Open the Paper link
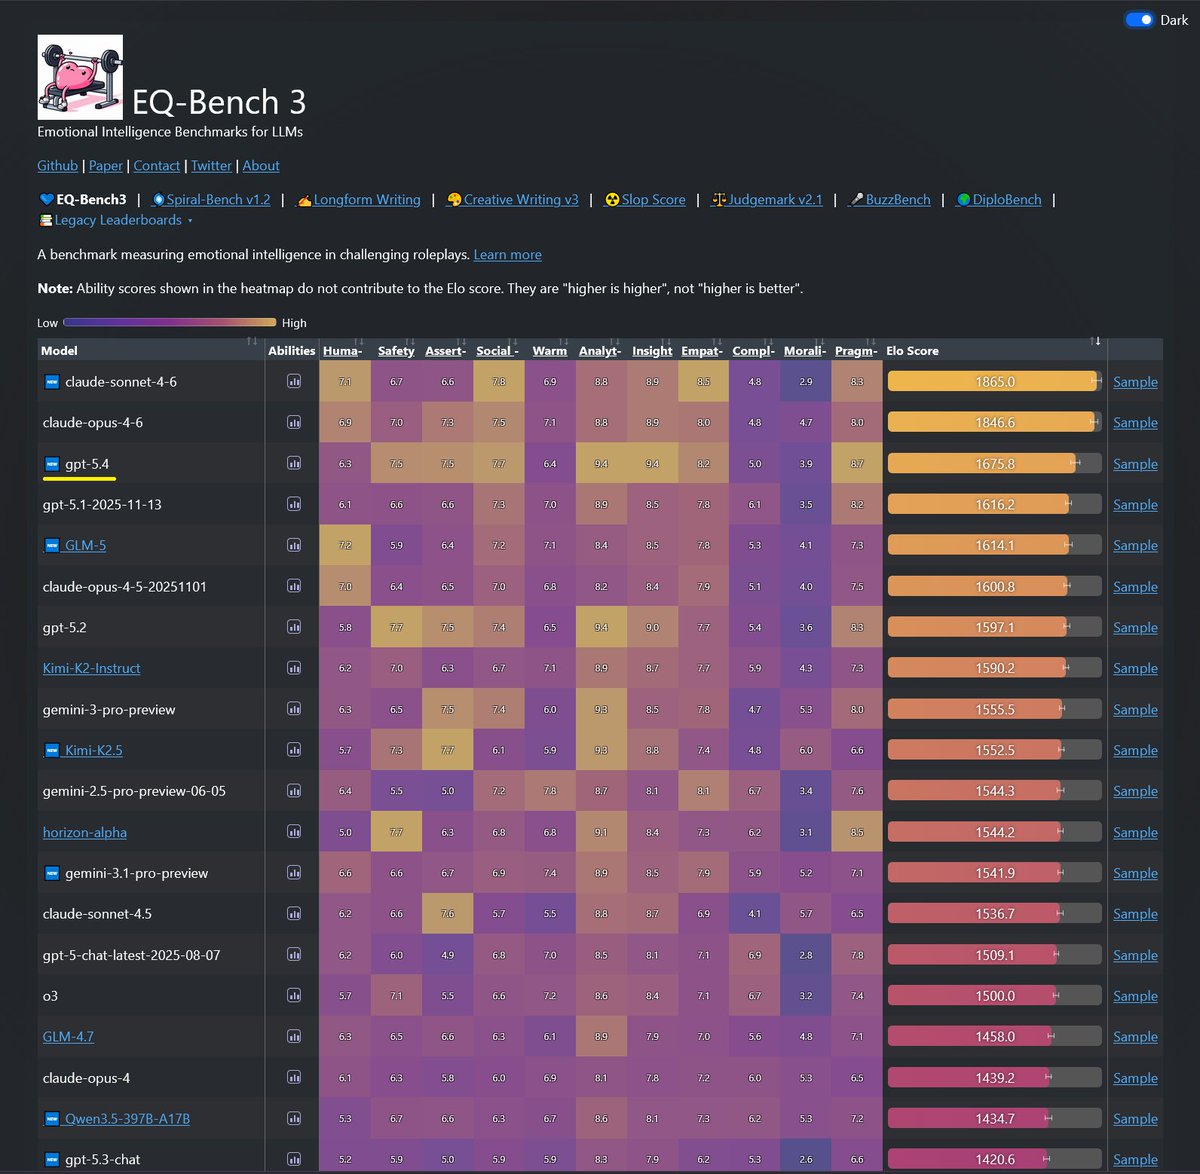Screen dimensions: 1200x1174 105,165
